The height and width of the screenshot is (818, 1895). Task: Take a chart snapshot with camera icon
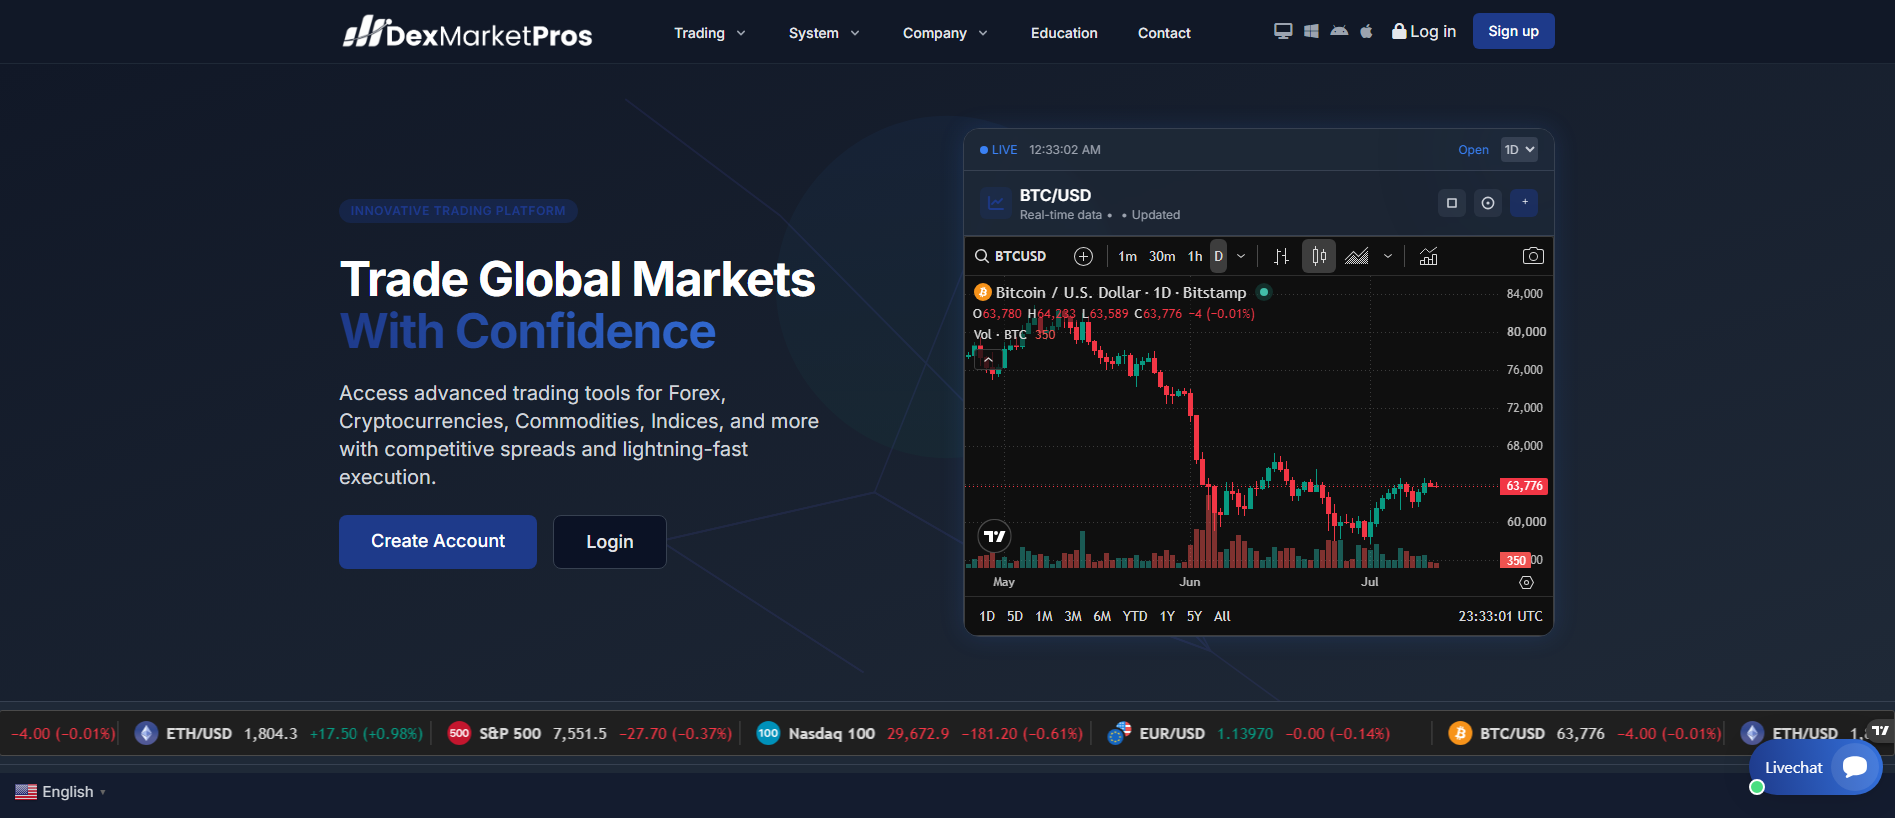coord(1533,256)
